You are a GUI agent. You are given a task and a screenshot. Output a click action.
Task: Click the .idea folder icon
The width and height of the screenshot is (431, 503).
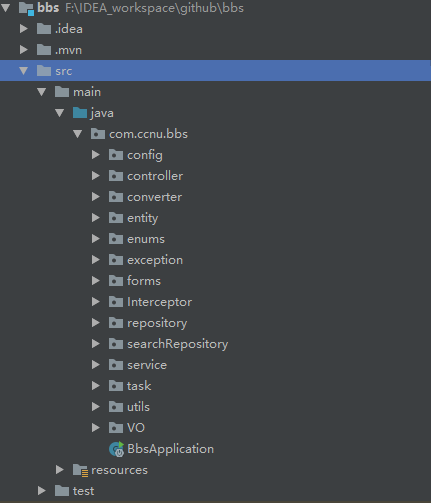click(x=44, y=29)
